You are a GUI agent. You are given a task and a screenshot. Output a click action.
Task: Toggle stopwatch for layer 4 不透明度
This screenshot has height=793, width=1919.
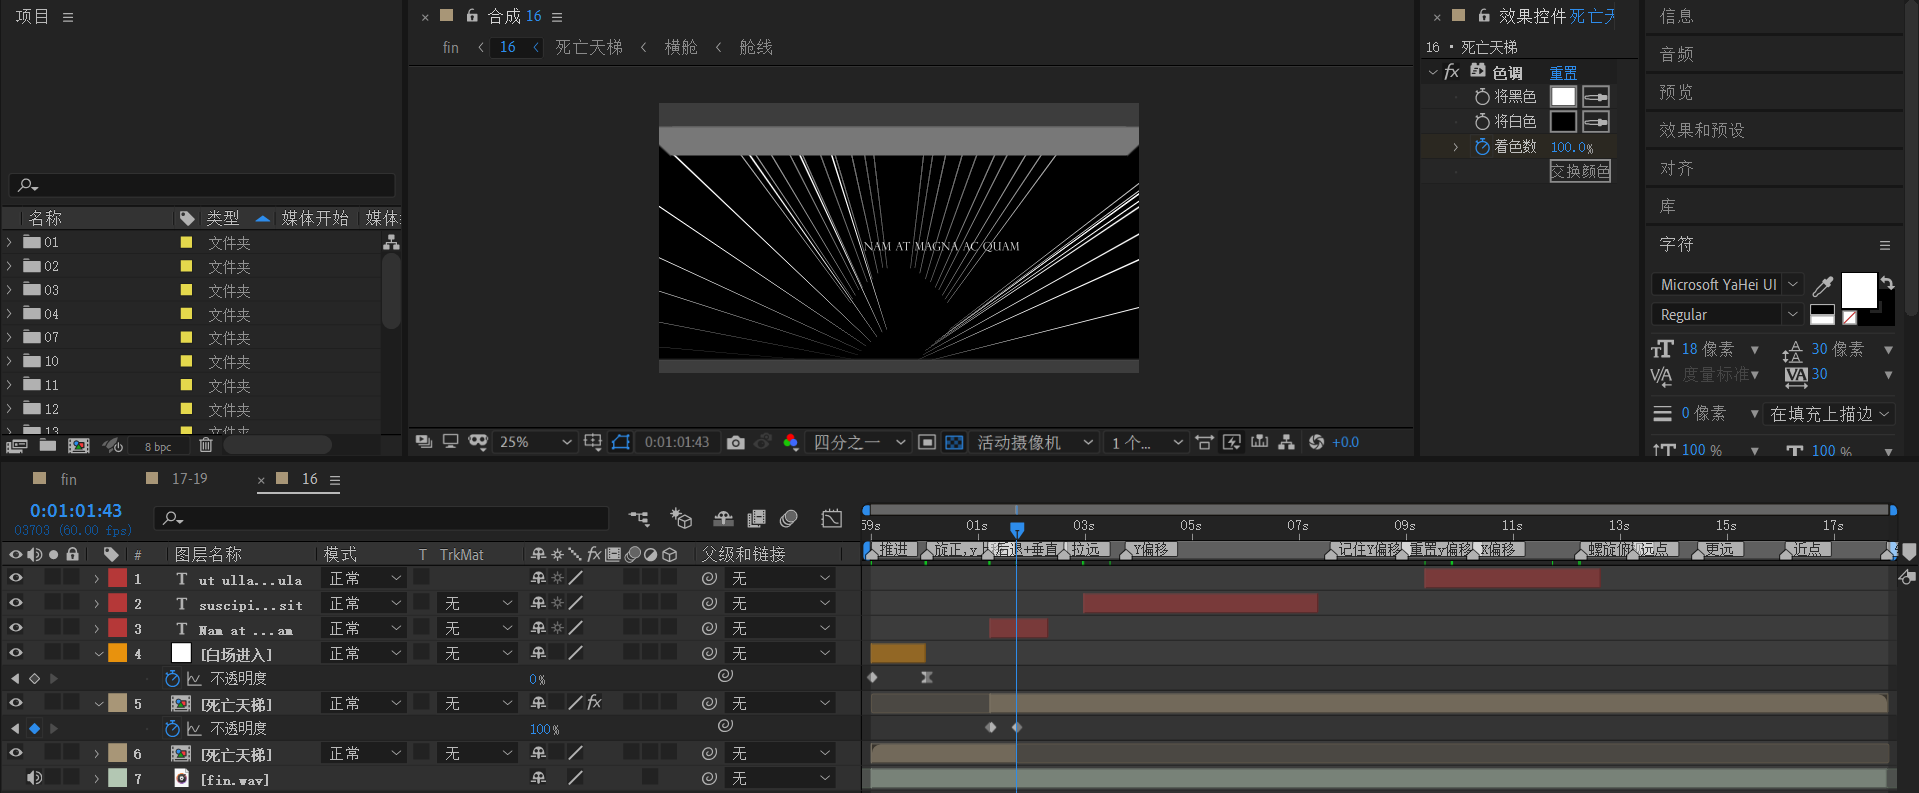pos(172,678)
